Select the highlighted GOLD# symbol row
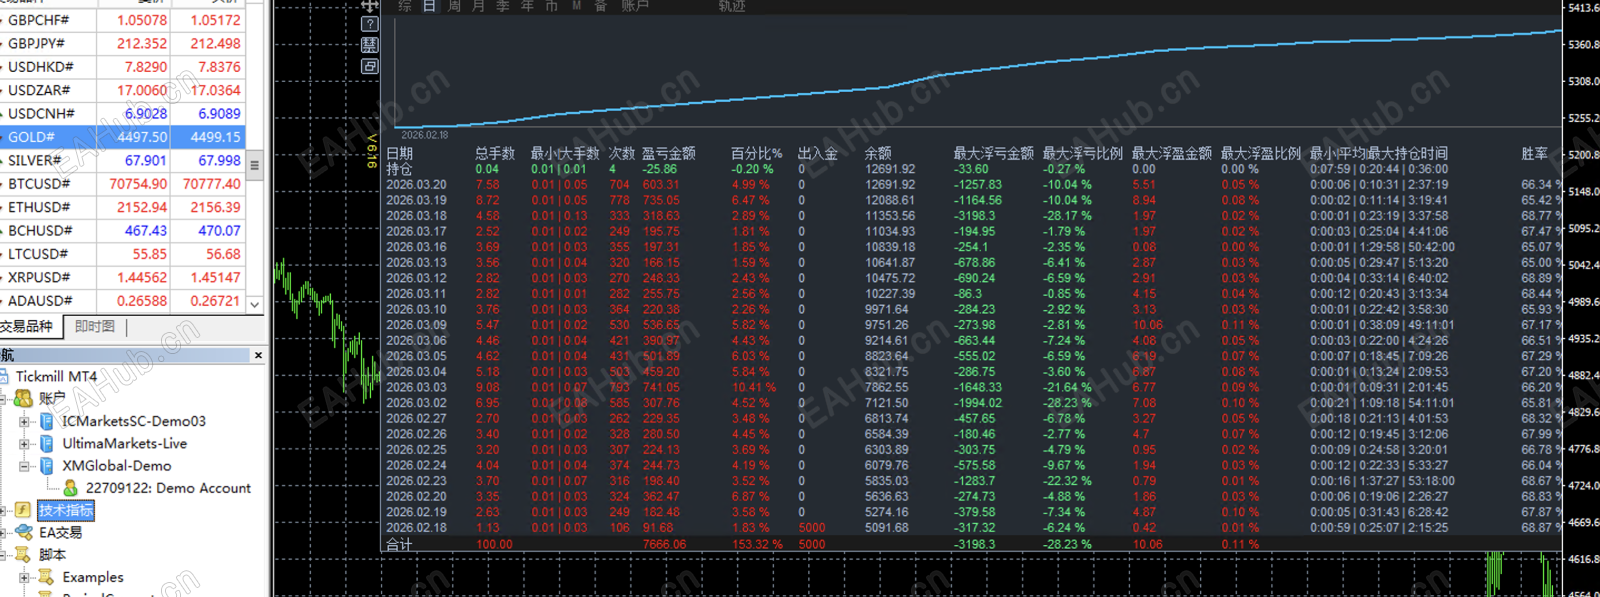This screenshot has height=597, width=1600. pos(122,137)
